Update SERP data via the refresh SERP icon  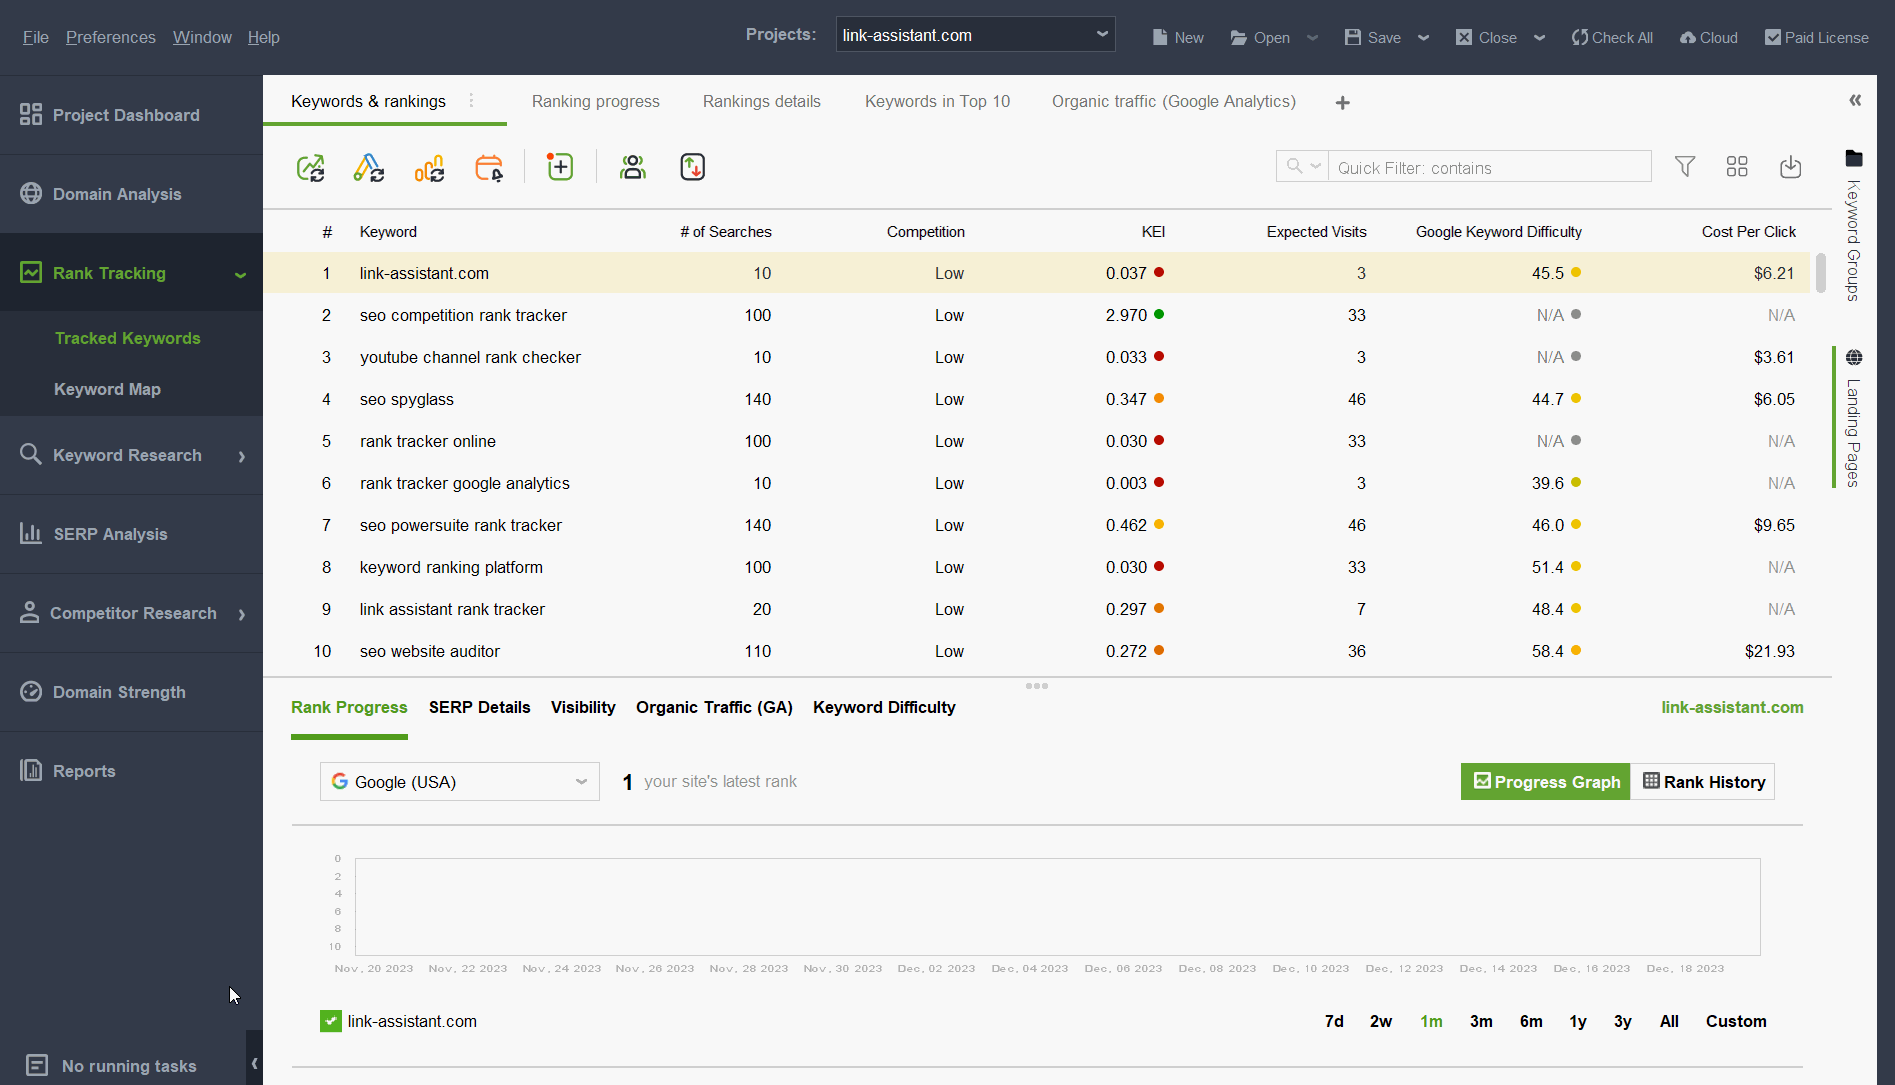pyautogui.click(x=369, y=167)
